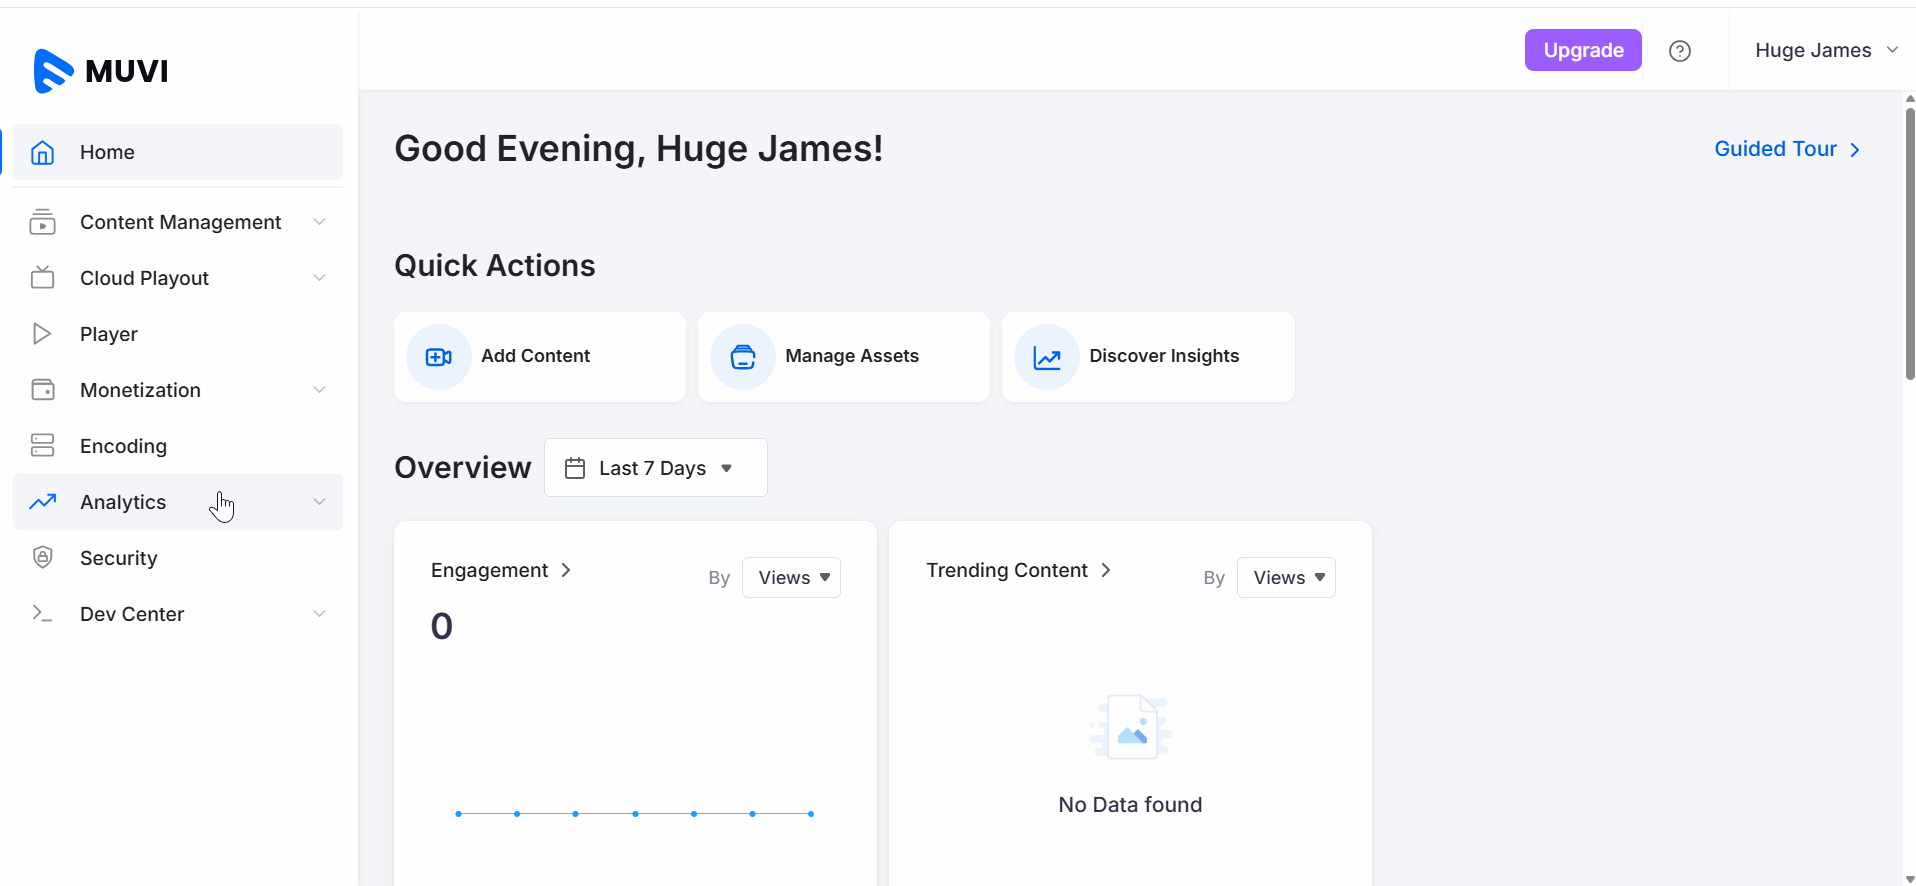
Task: Click the Add Content video camera icon
Action: 439,357
